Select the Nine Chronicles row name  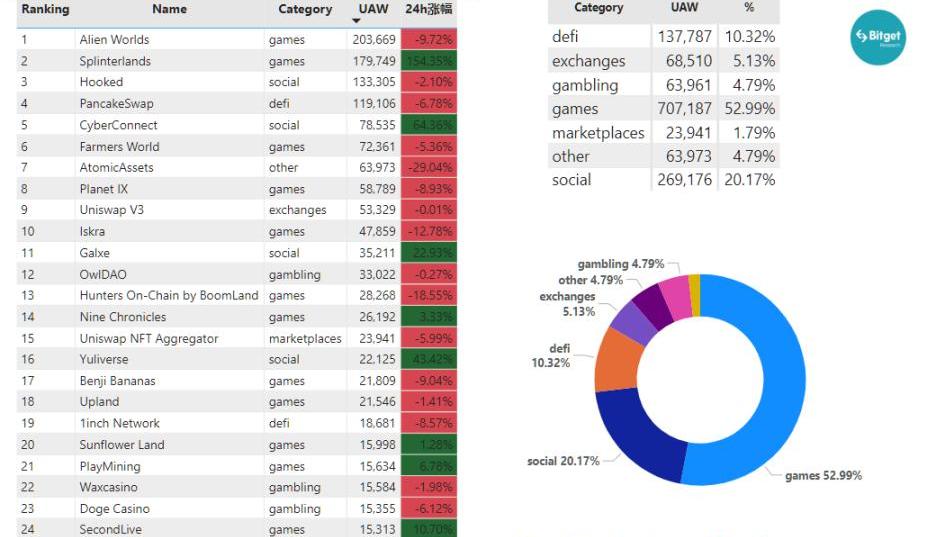123,317
